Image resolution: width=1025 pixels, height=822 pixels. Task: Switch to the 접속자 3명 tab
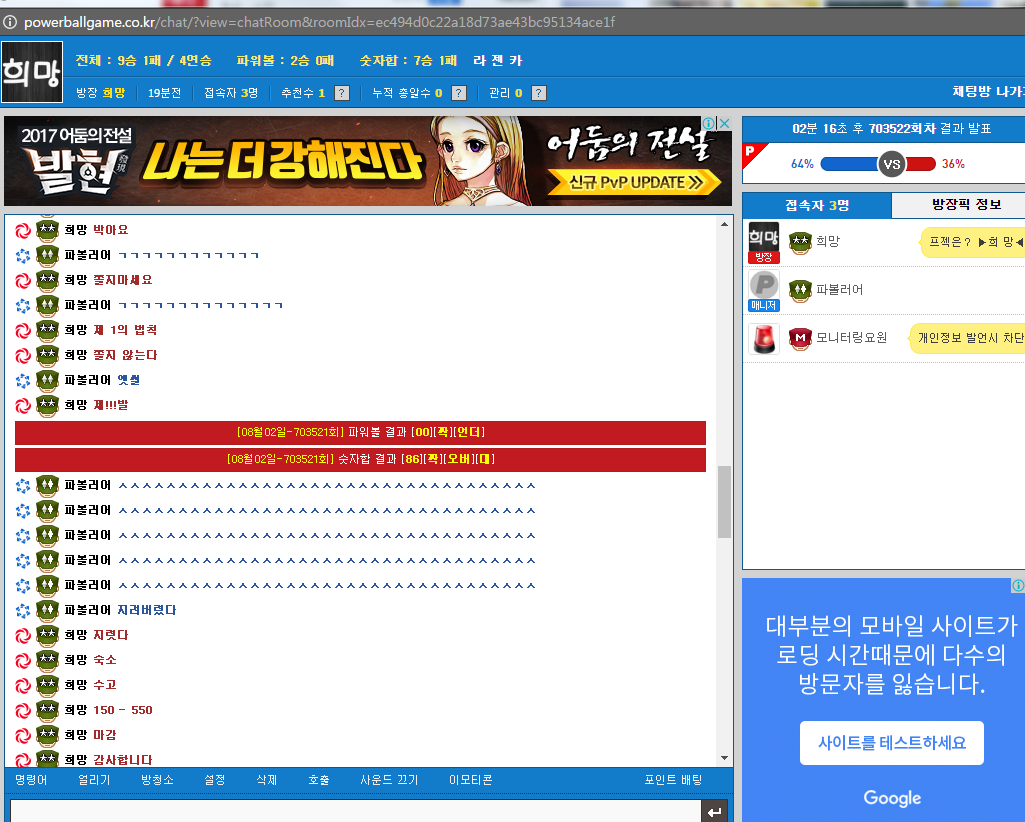pyautogui.click(x=817, y=205)
